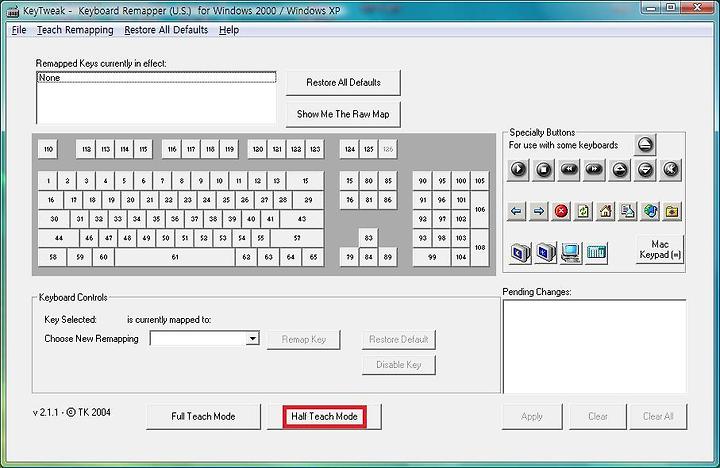Viewport: 720px width, 468px height.
Task: Click the second monitor sleep icon button
Action: 546,252
